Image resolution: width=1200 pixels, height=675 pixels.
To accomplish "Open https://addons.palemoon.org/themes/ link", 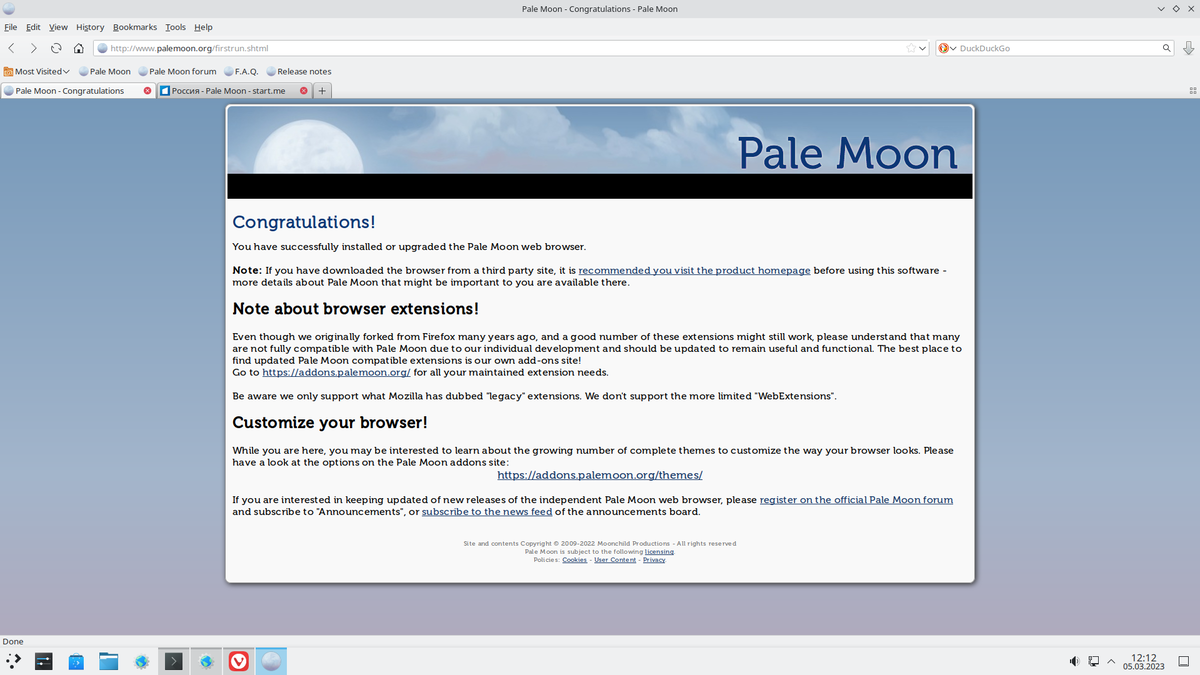I will click(x=600, y=475).
